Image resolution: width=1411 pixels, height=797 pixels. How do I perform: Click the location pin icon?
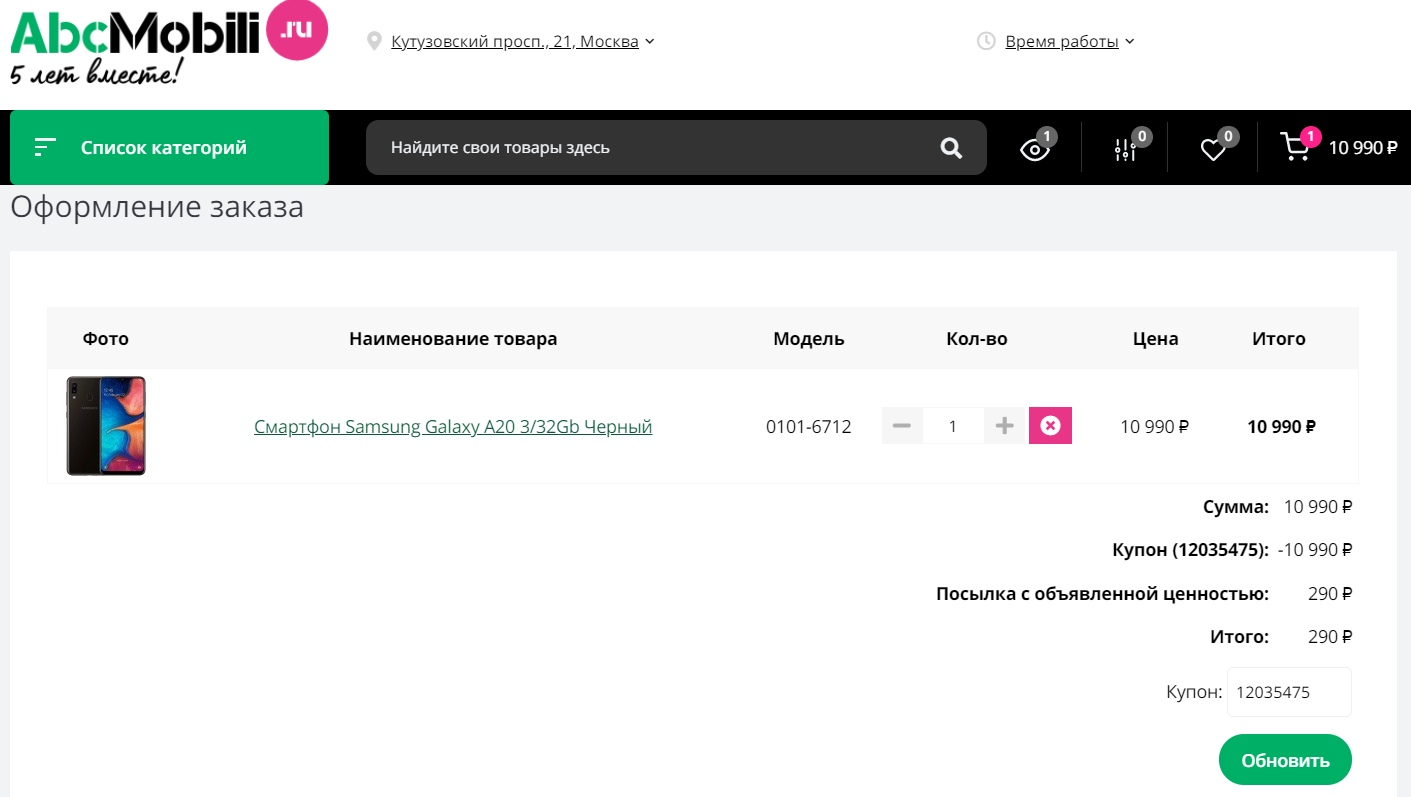click(x=375, y=41)
